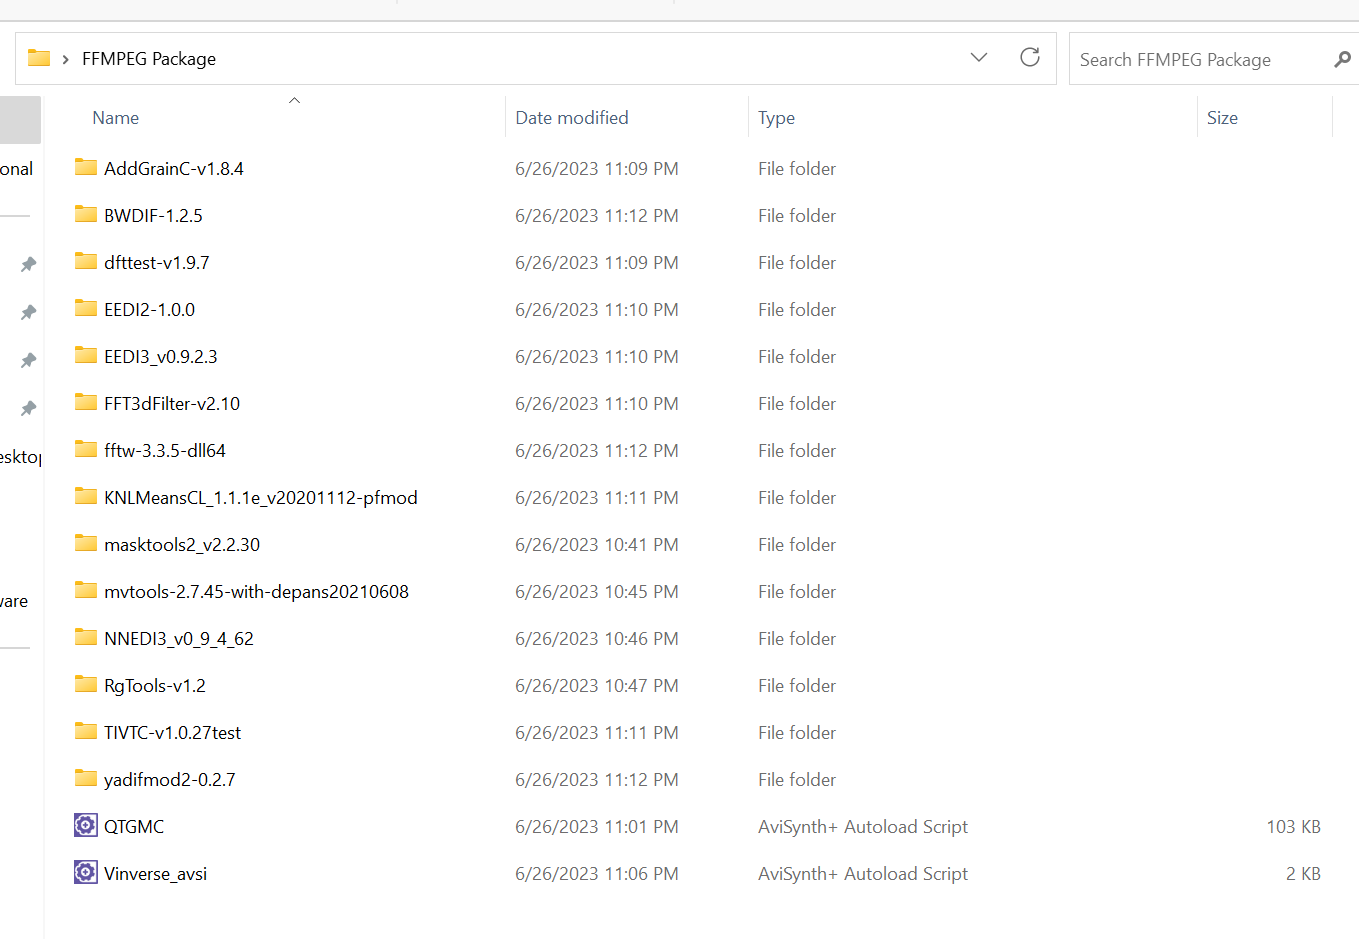Click the FFT3dFilter-v2.10 folder icon

click(x=86, y=402)
